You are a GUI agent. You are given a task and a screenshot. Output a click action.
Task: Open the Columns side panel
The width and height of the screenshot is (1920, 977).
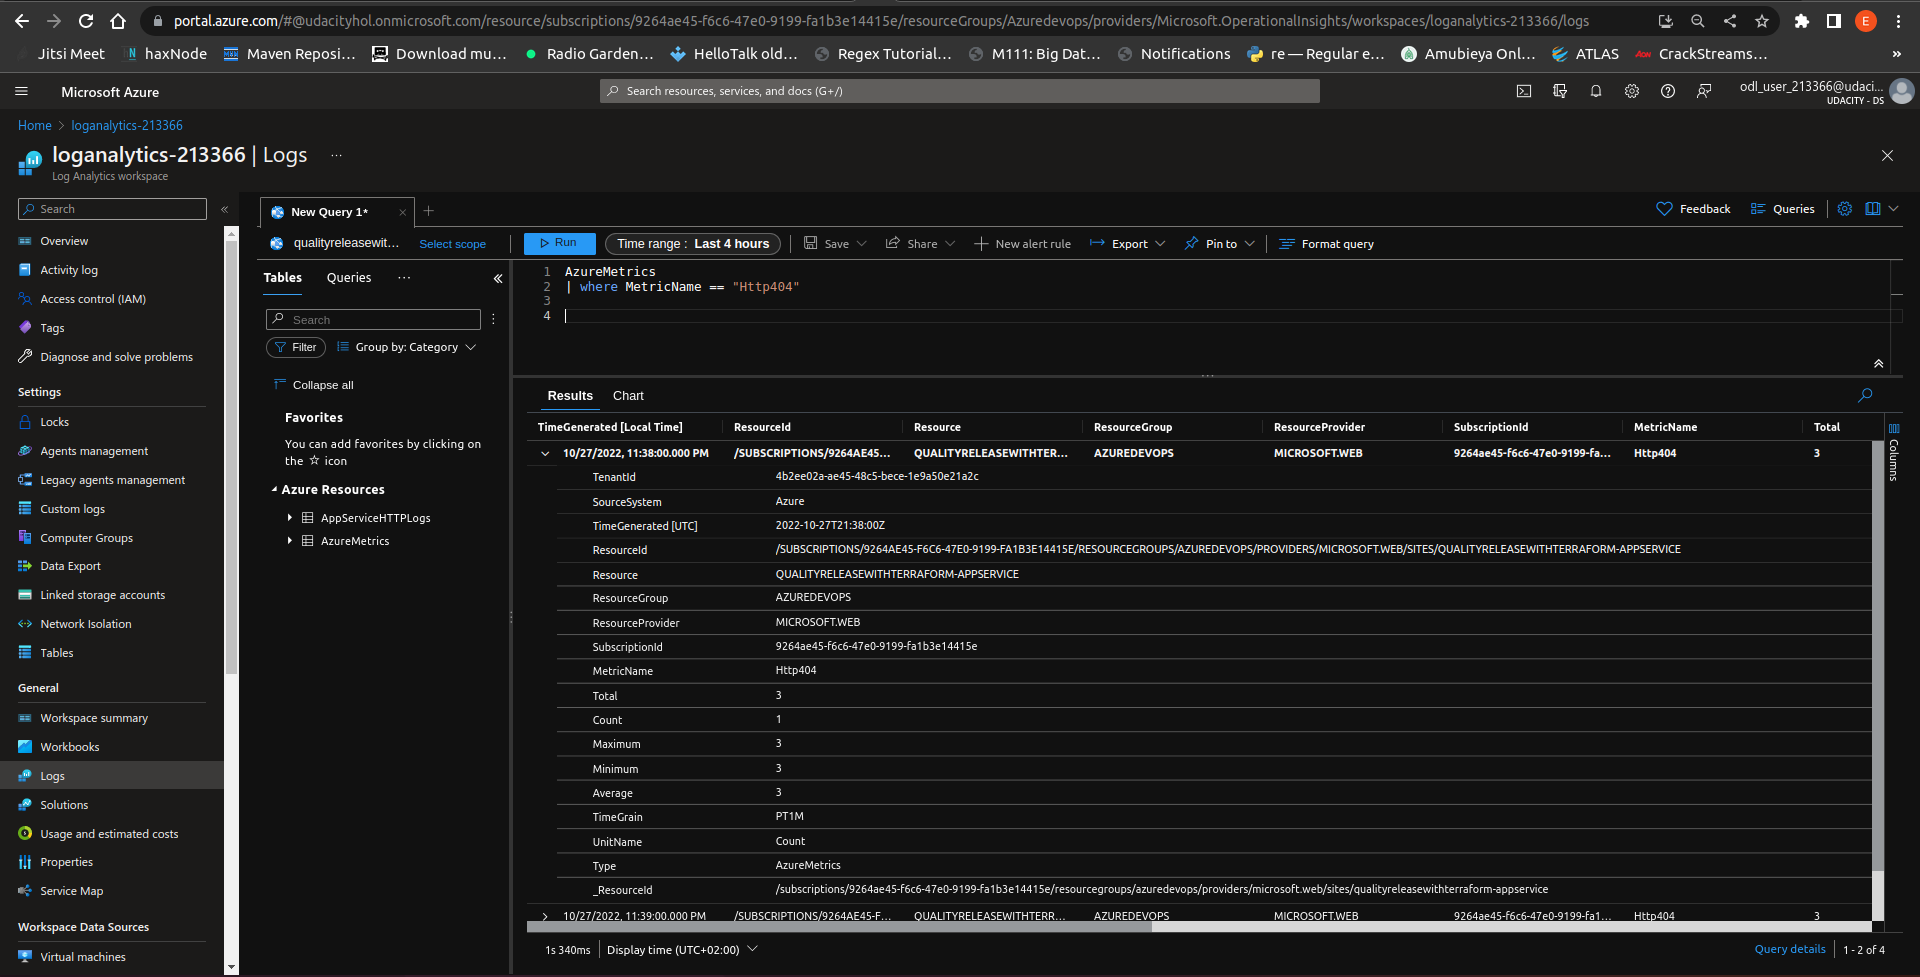click(1894, 455)
